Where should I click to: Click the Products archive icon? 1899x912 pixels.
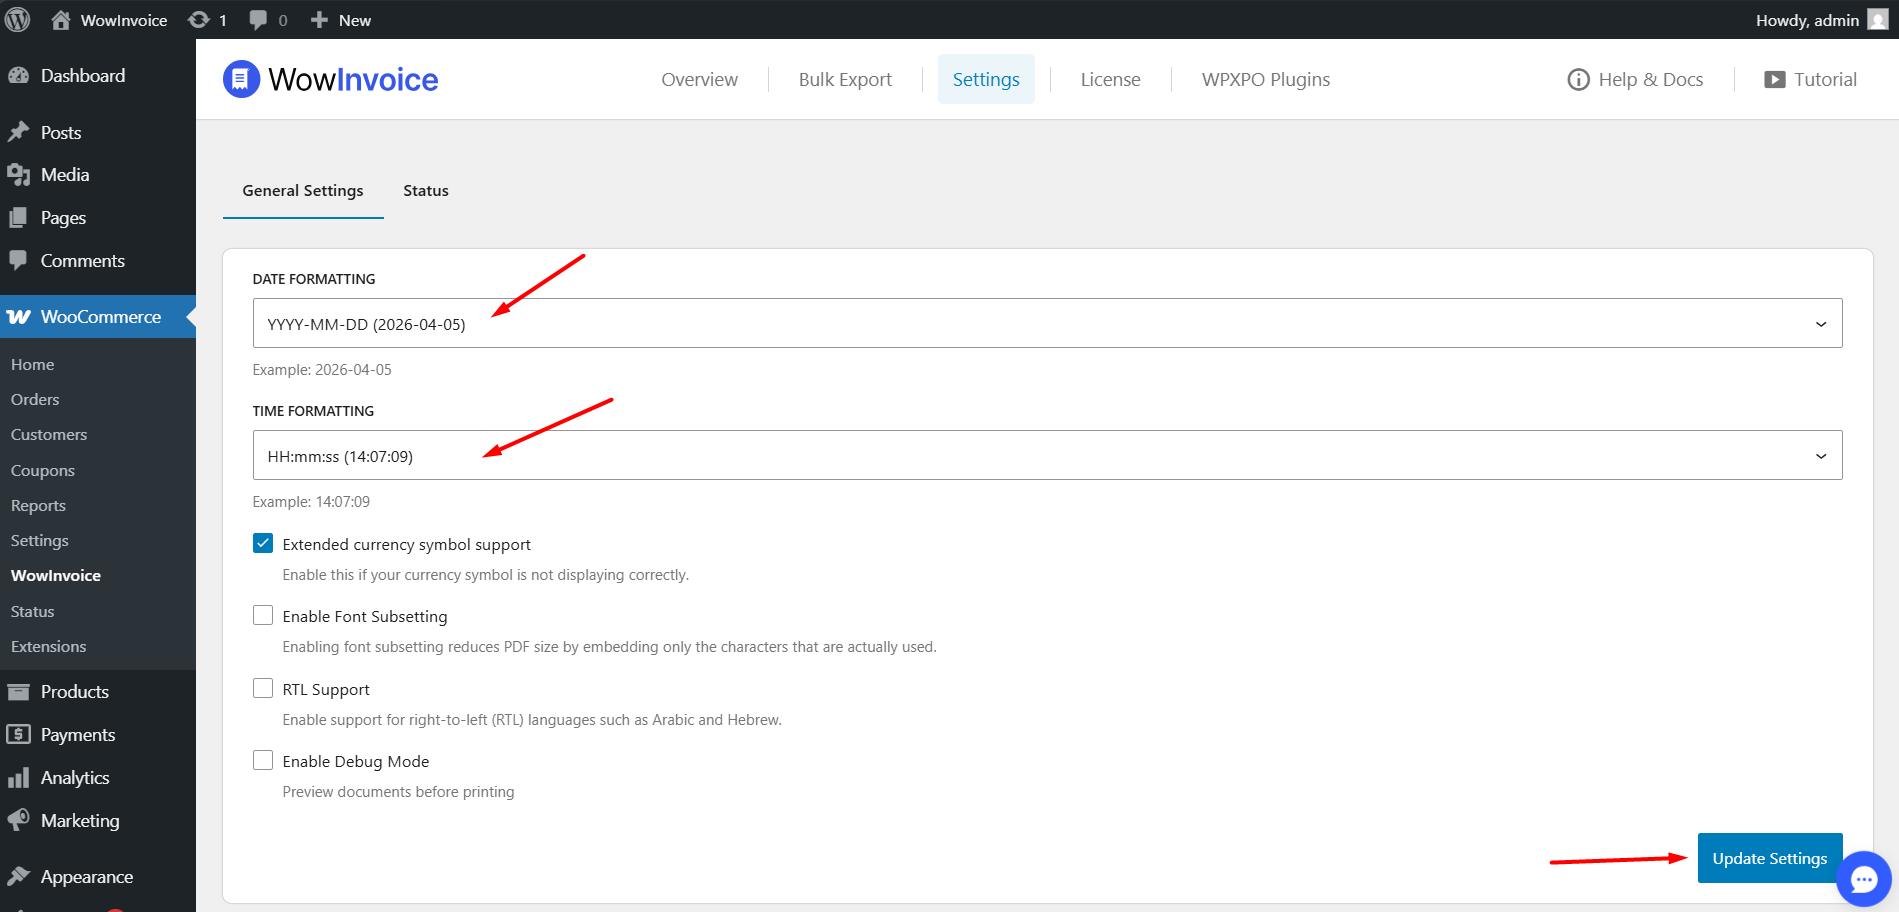pyautogui.click(x=18, y=692)
